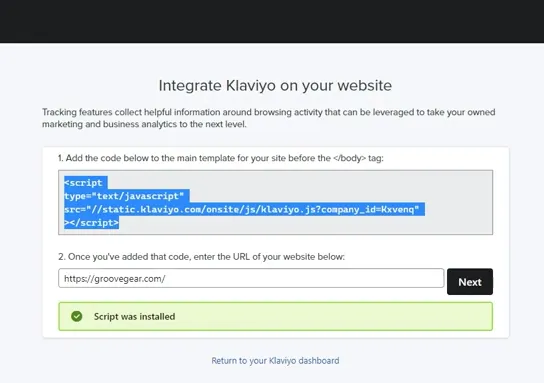Click the Next button
The height and width of the screenshot is (383, 544).
(x=470, y=282)
